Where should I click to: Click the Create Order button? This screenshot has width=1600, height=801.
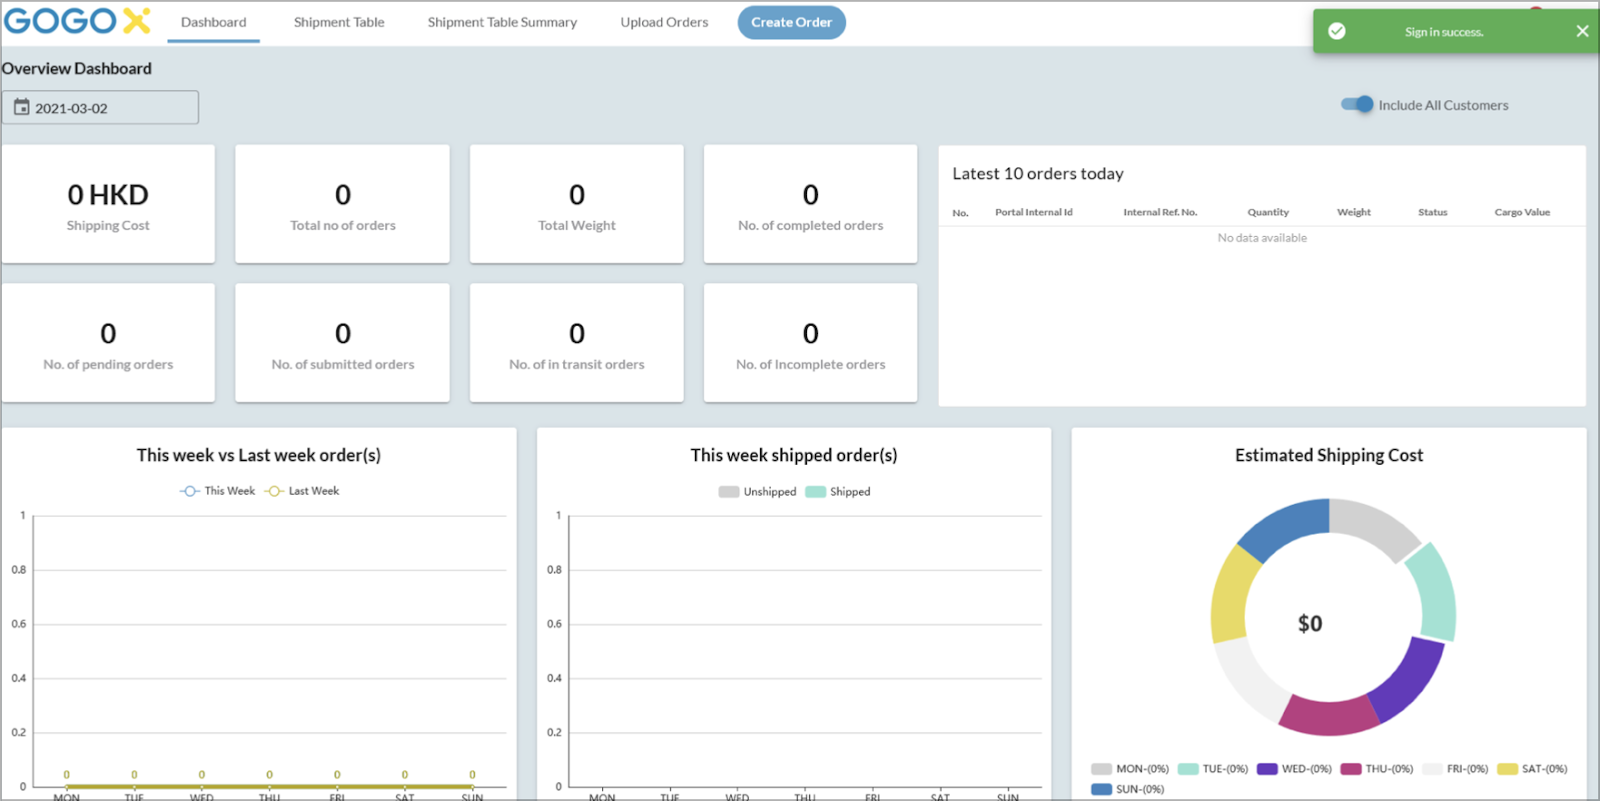[791, 22]
